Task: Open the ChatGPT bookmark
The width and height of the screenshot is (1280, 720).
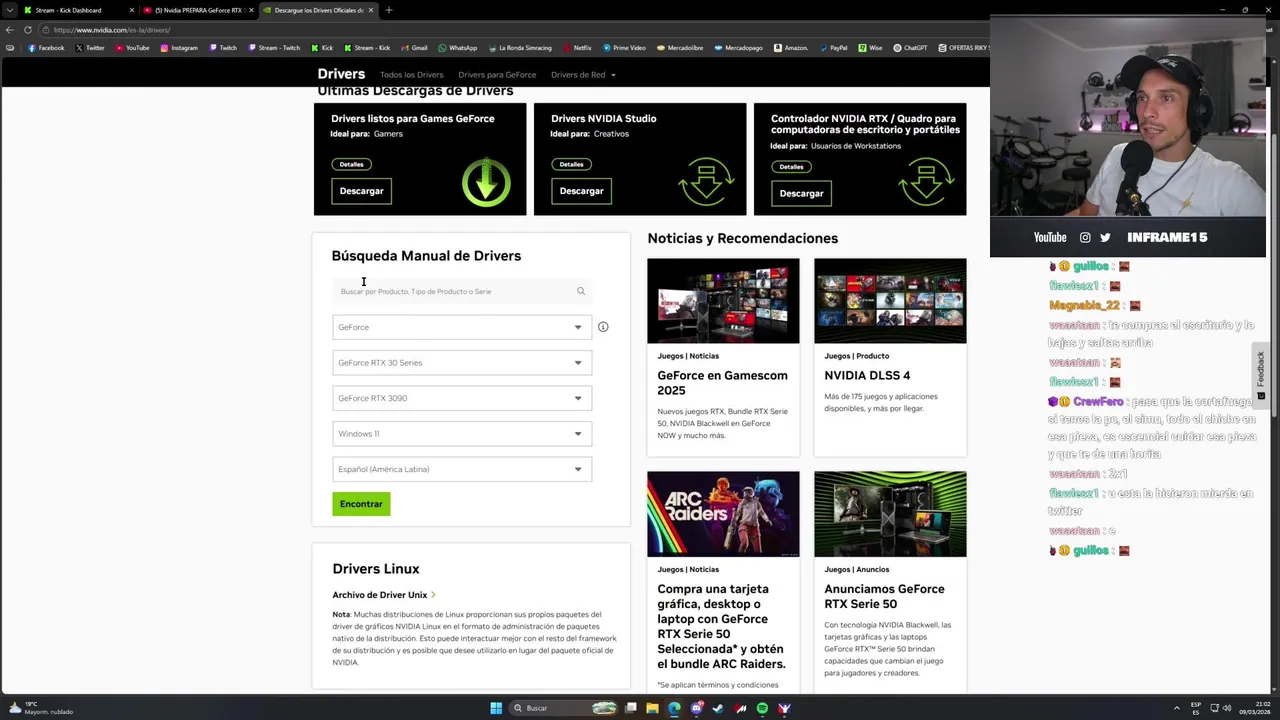Action: [x=910, y=48]
